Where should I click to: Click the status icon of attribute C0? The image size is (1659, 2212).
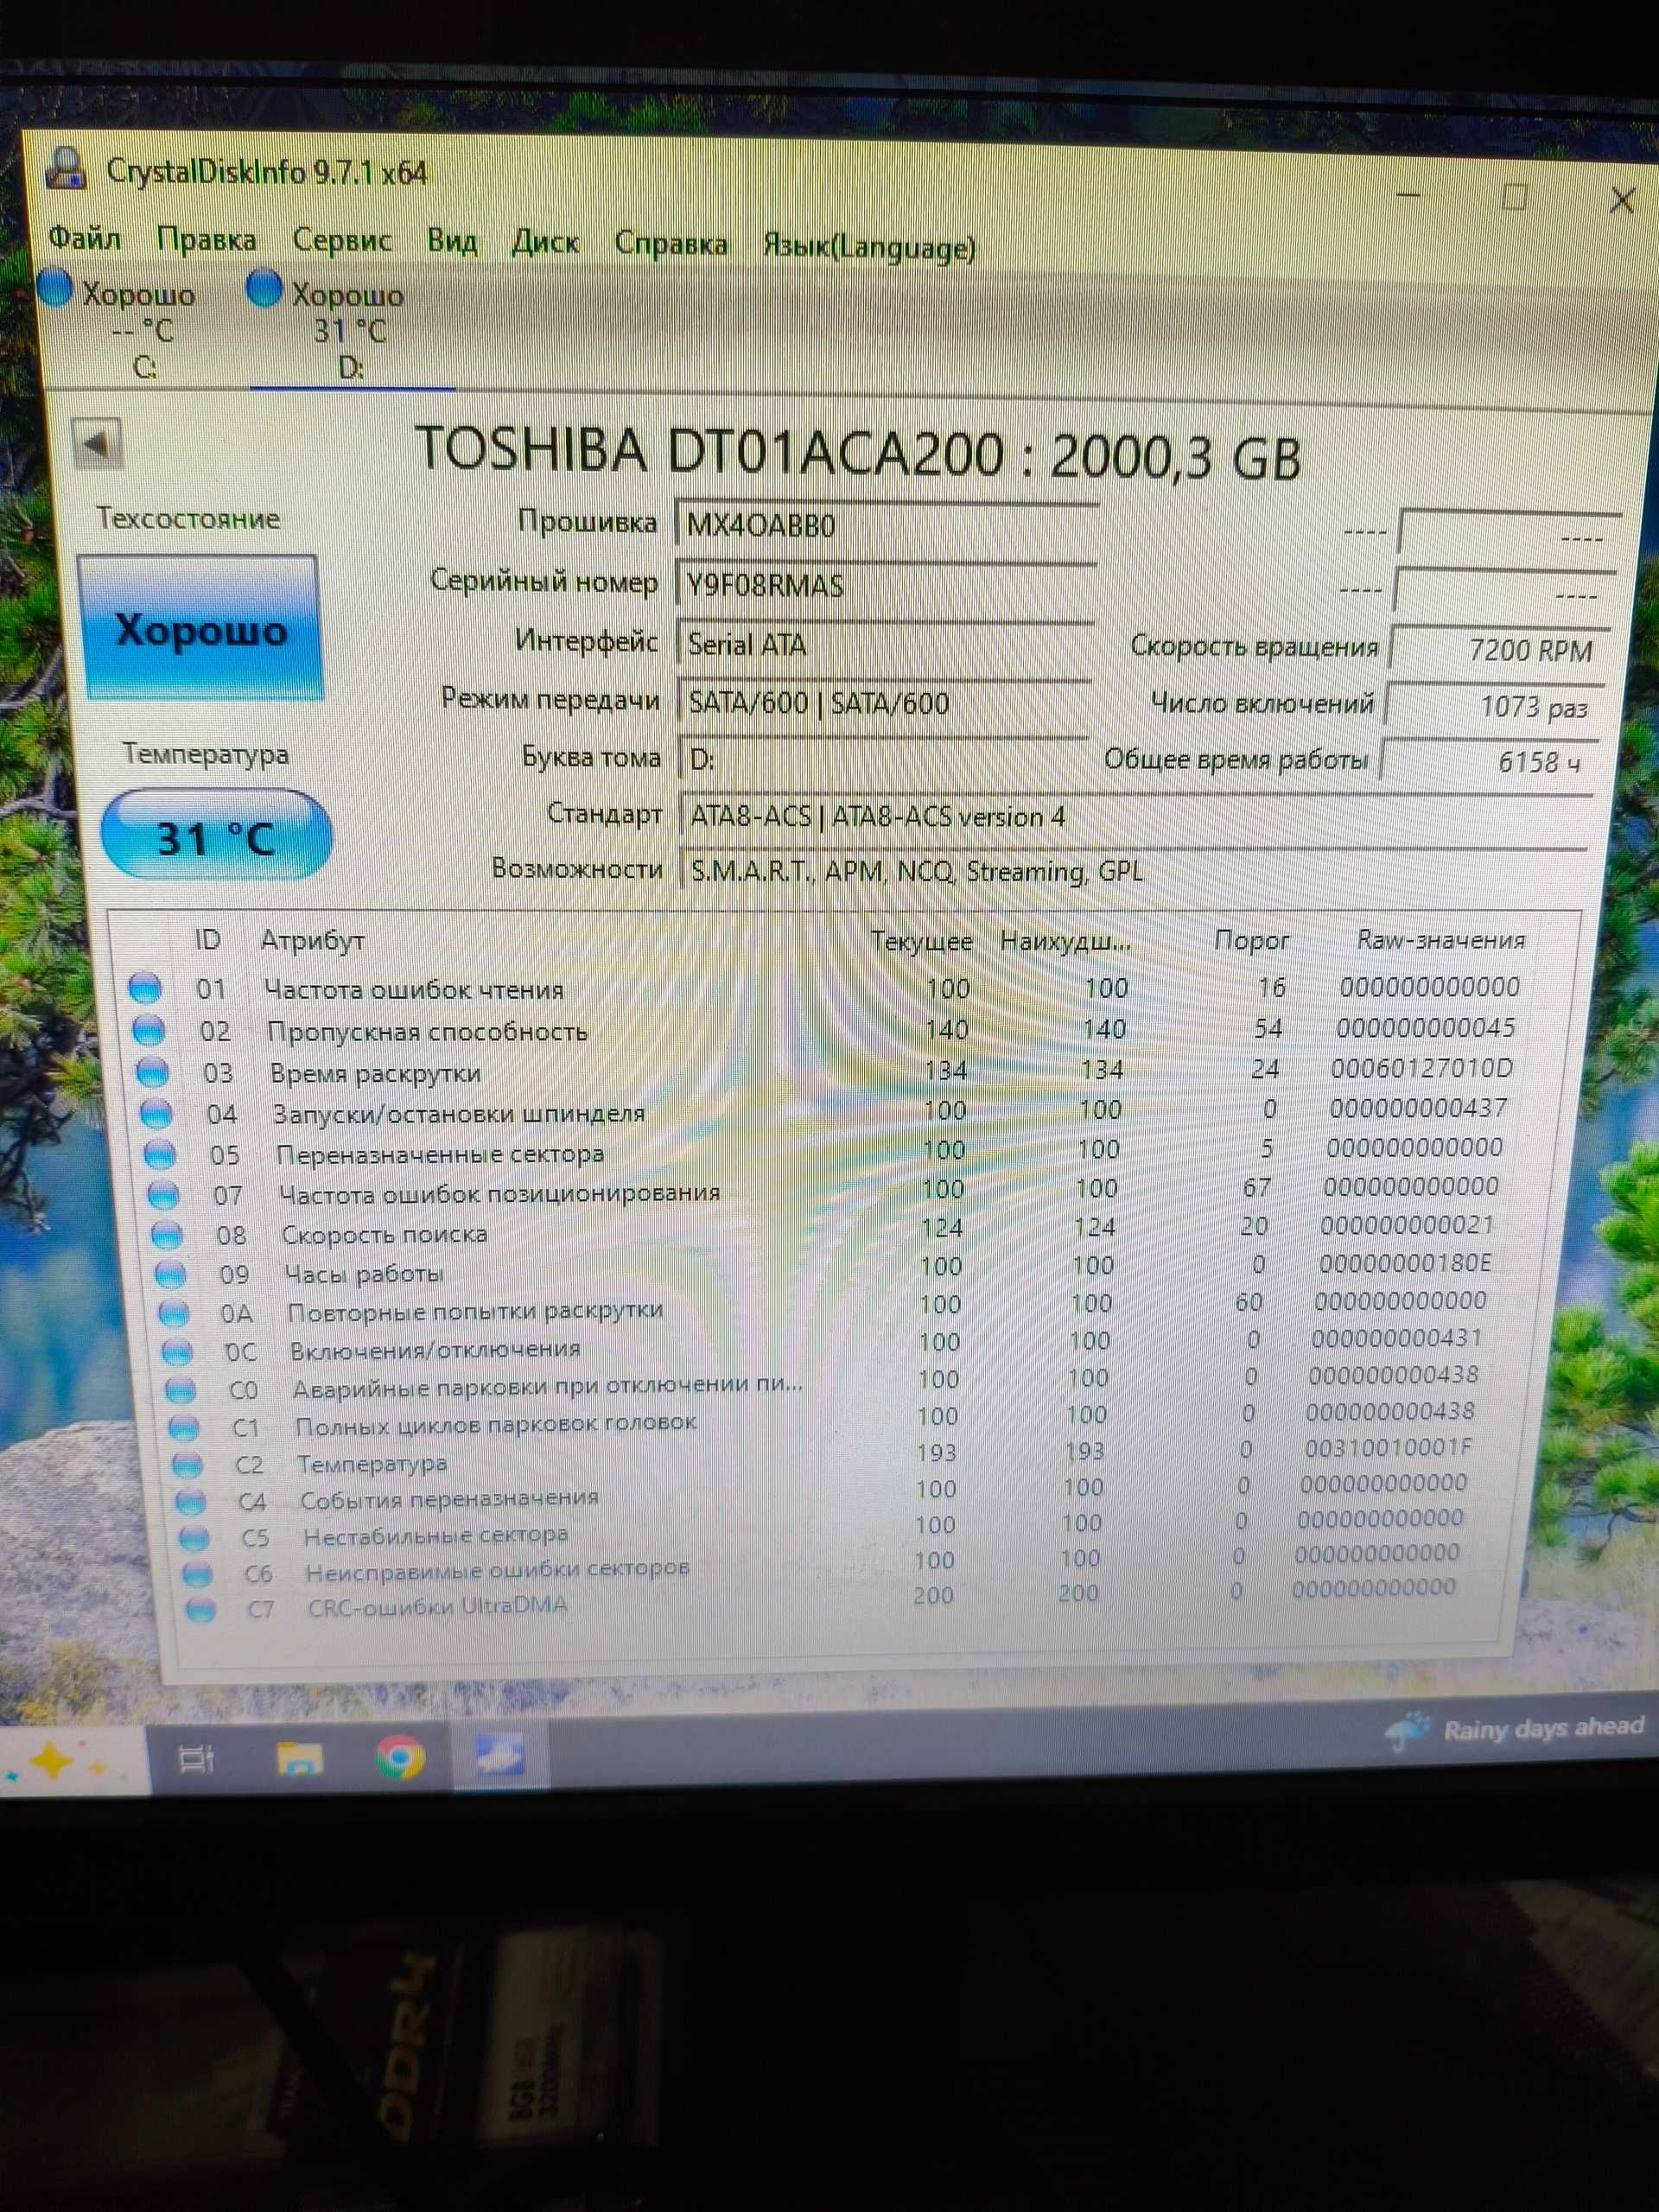point(181,1389)
